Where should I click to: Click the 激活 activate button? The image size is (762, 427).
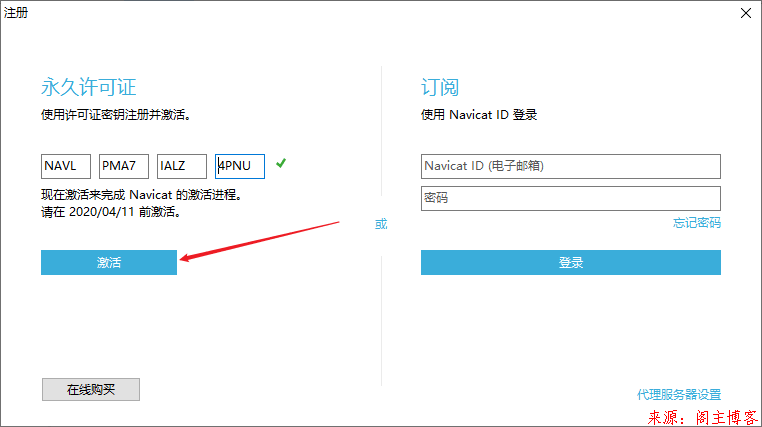pyautogui.click(x=109, y=262)
